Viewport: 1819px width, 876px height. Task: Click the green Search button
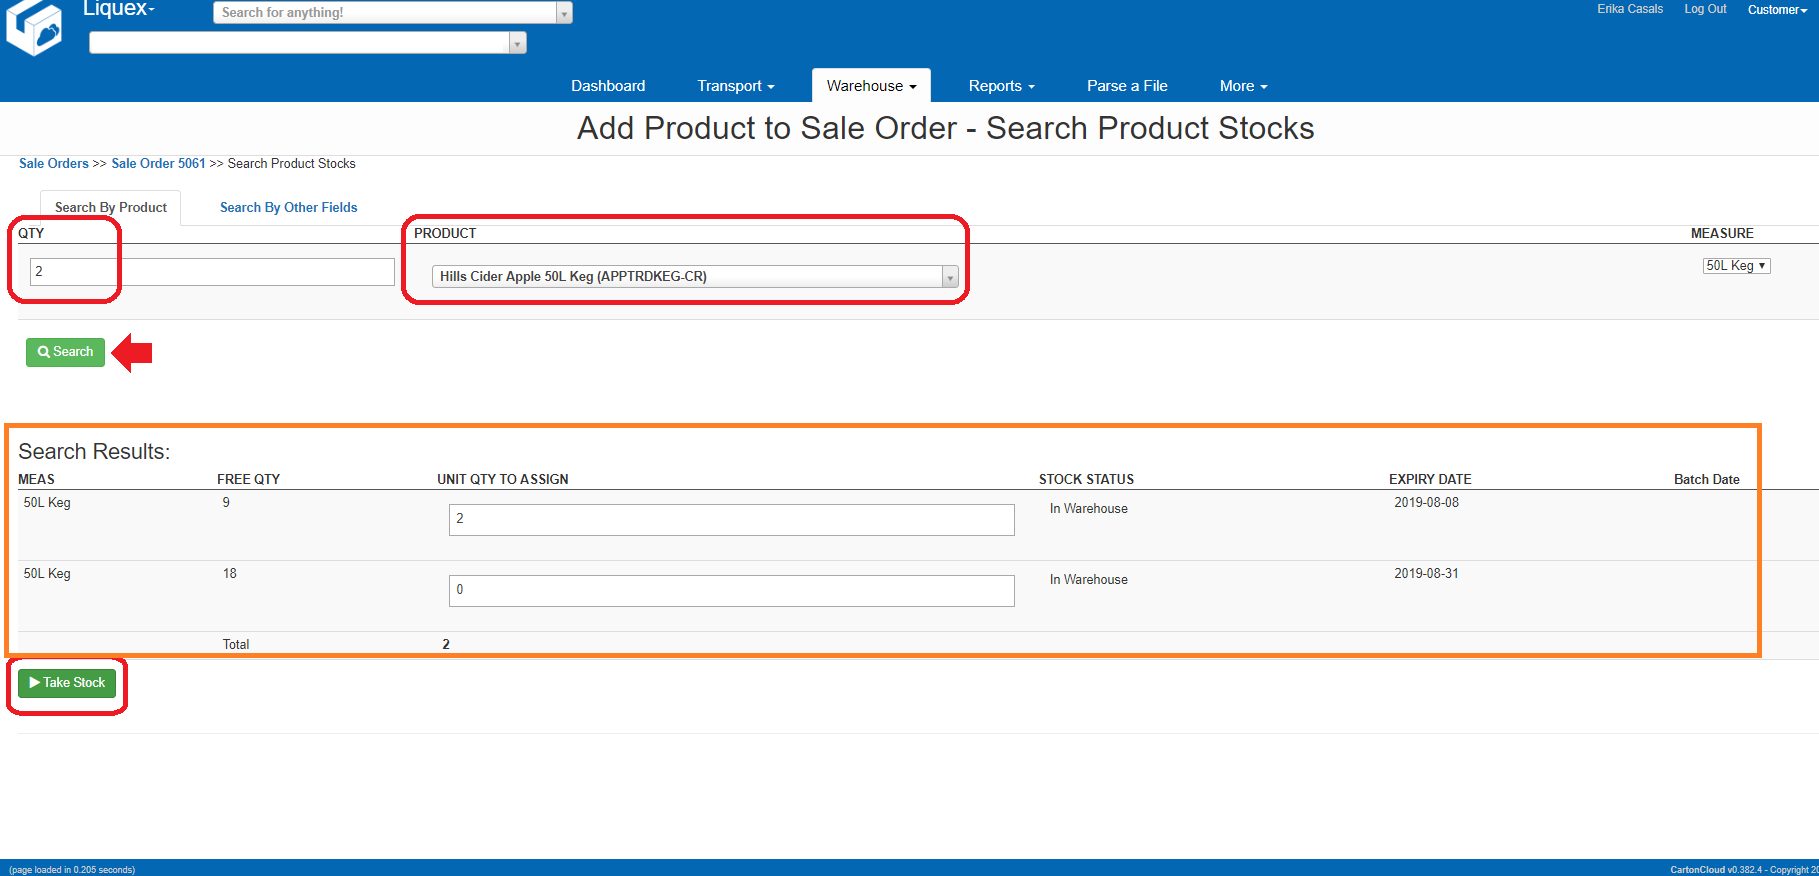[x=65, y=352]
